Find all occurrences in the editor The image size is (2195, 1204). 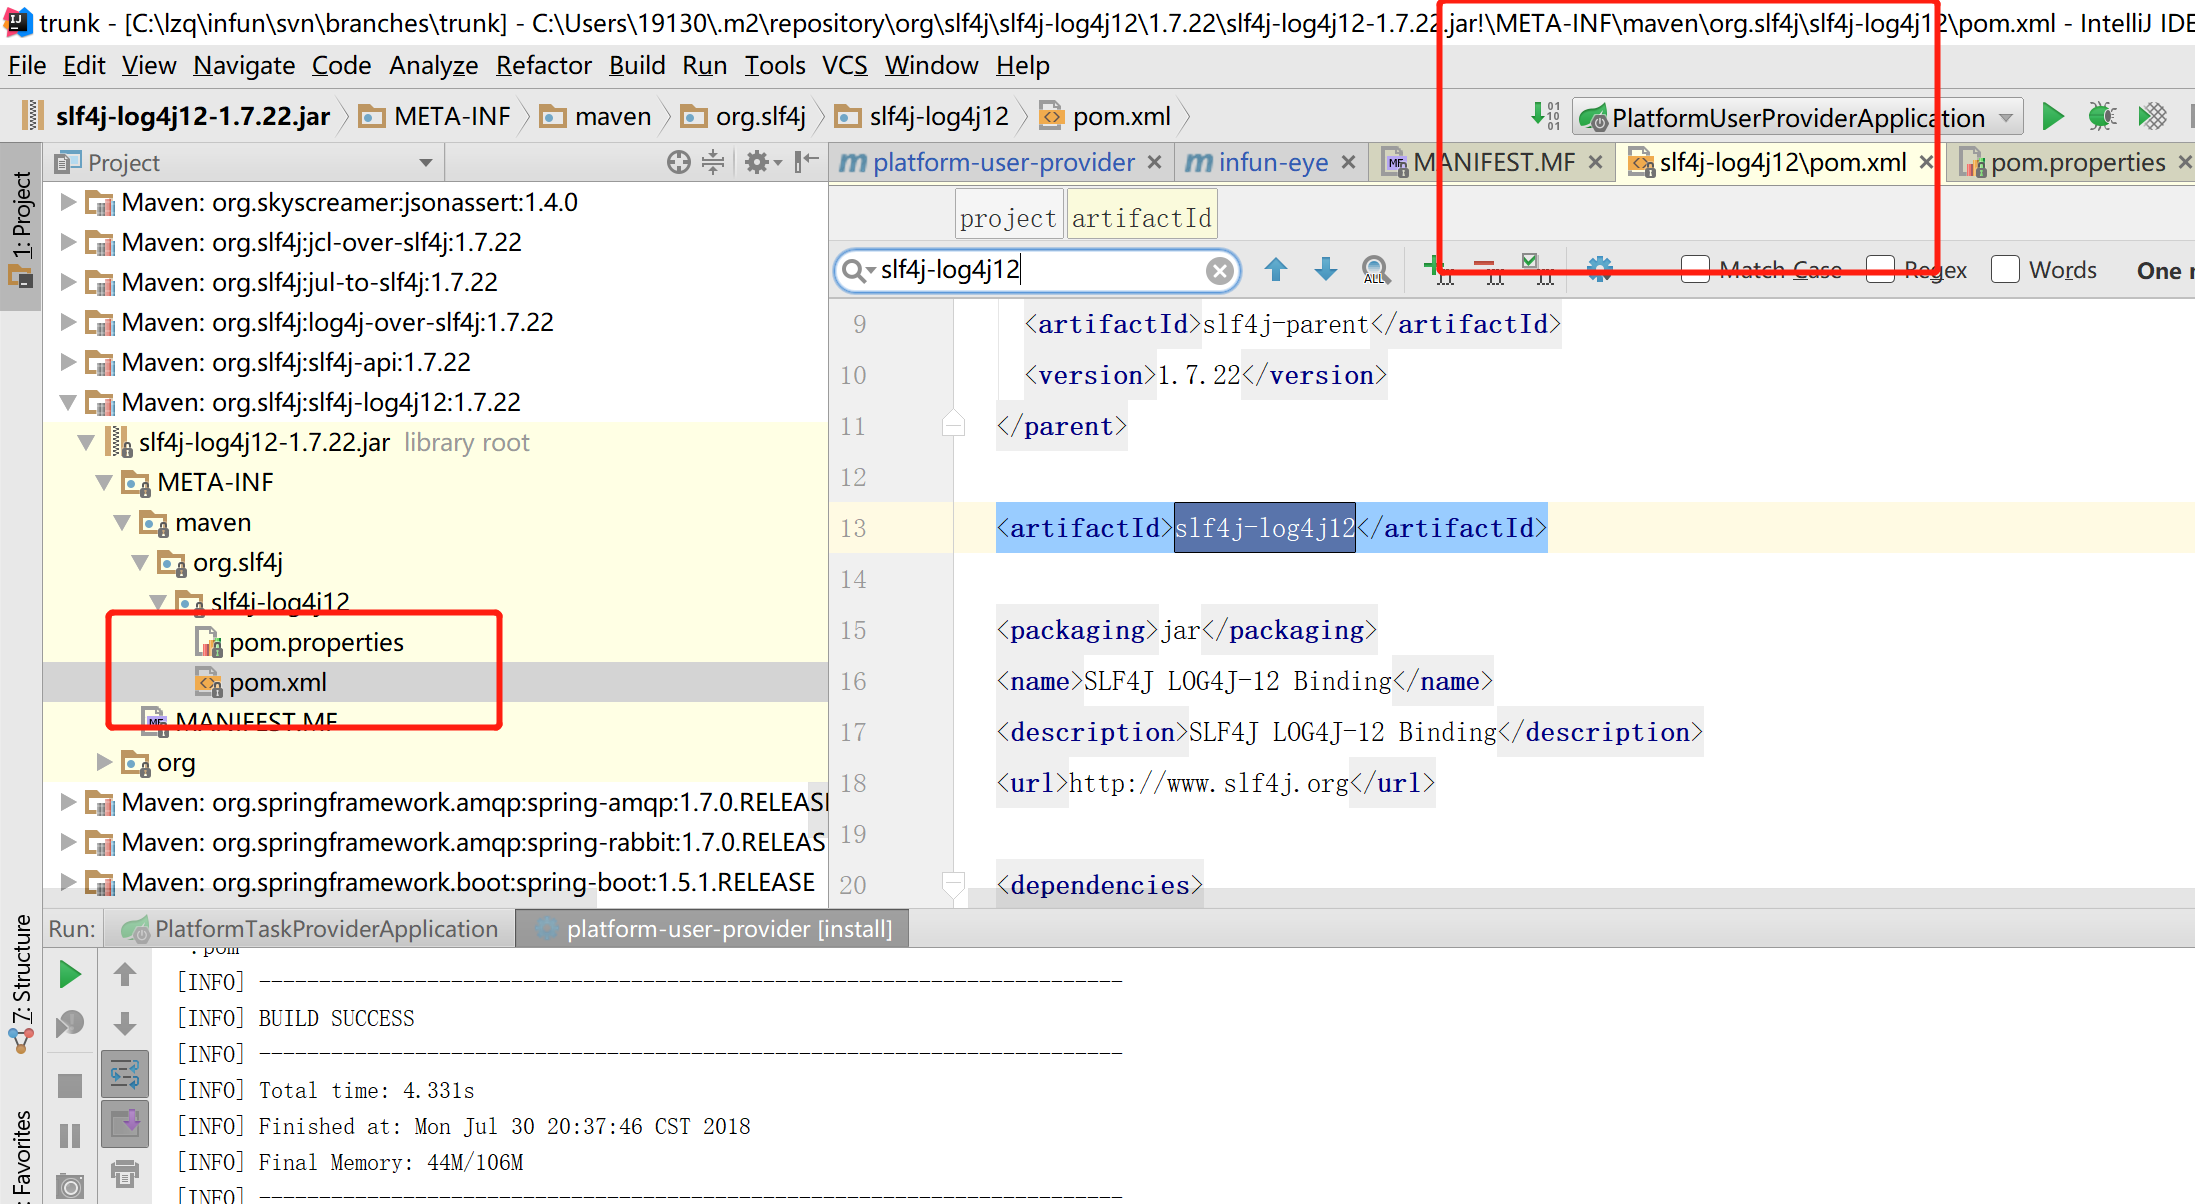[x=1376, y=270]
